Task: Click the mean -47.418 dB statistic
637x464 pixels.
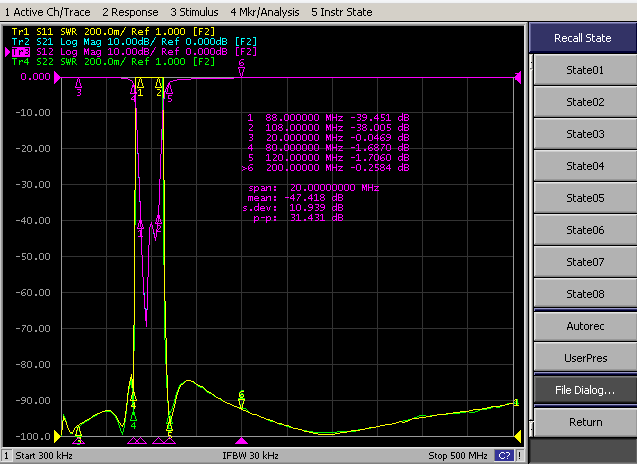Action: (x=295, y=198)
